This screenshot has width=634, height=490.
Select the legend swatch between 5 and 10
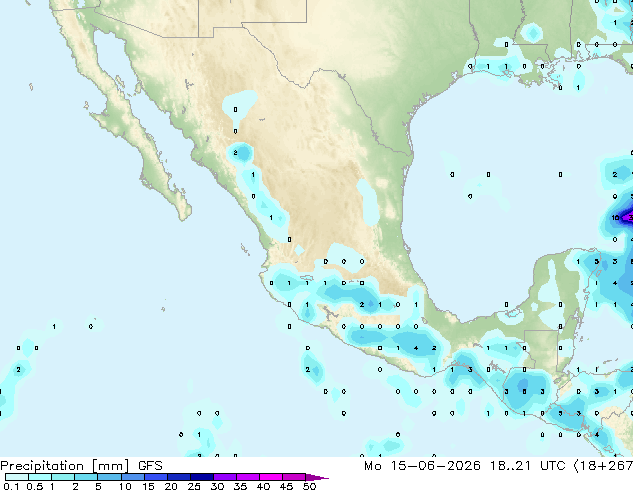click(109, 477)
